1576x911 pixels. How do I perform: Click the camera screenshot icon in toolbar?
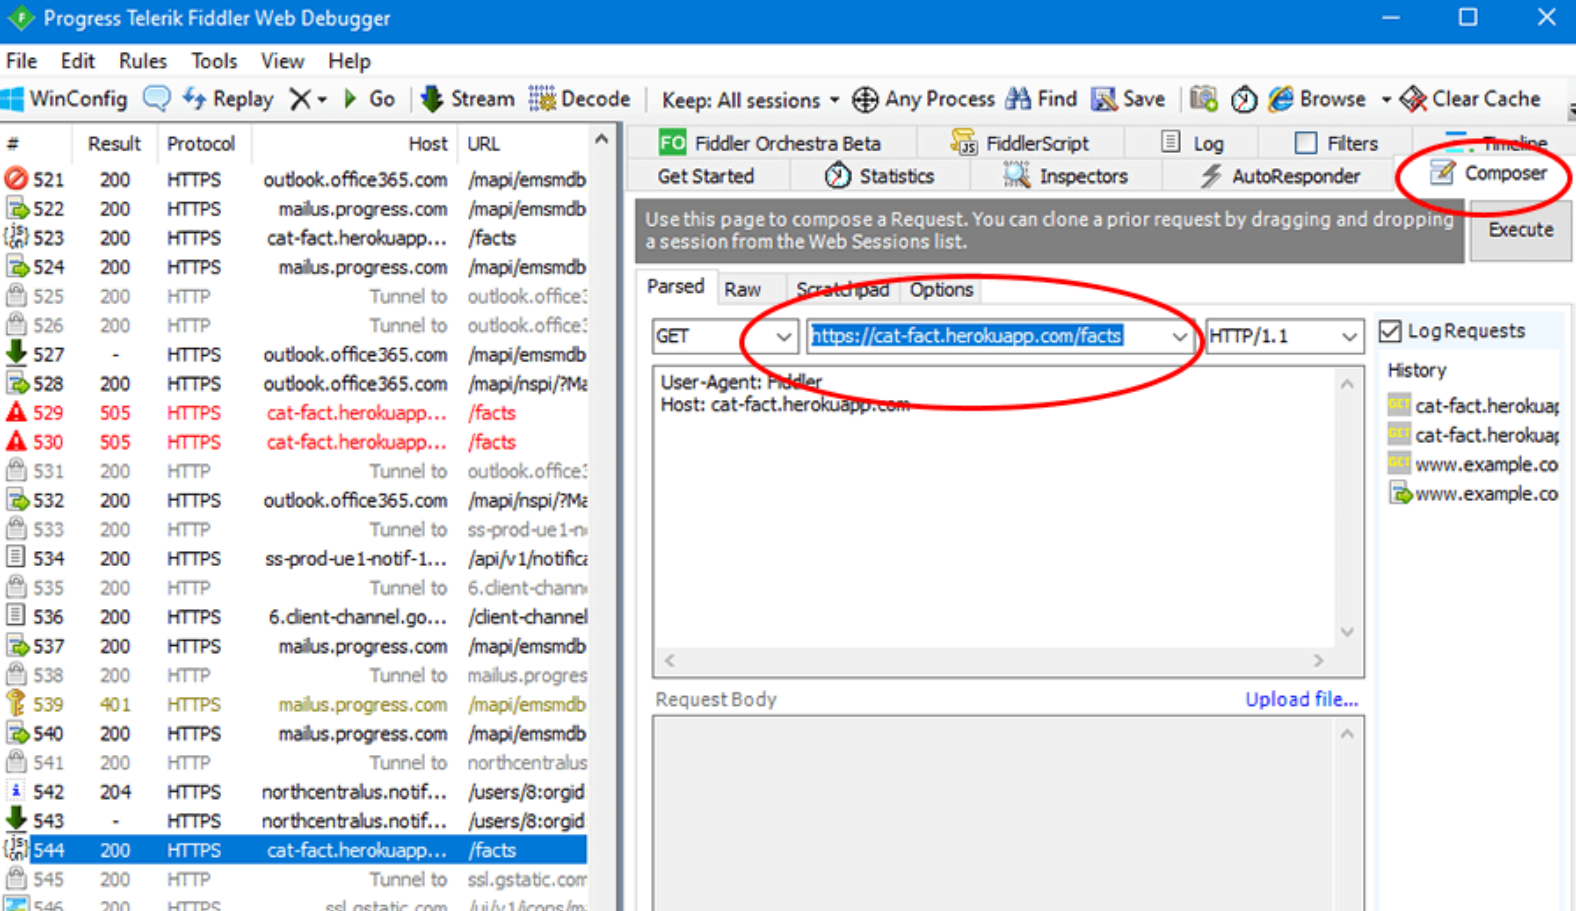(x=1204, y=99)
